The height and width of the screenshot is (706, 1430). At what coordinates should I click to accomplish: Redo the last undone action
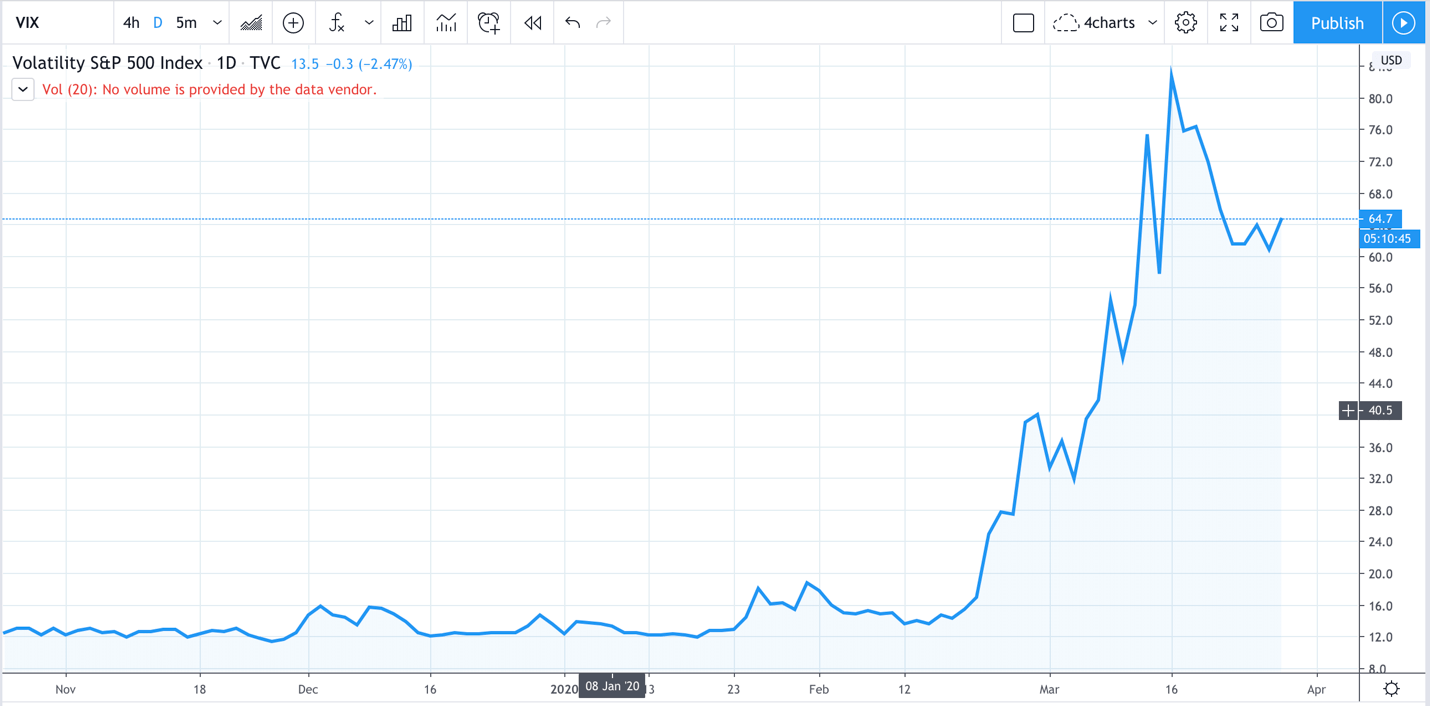(x=604, y=22)
